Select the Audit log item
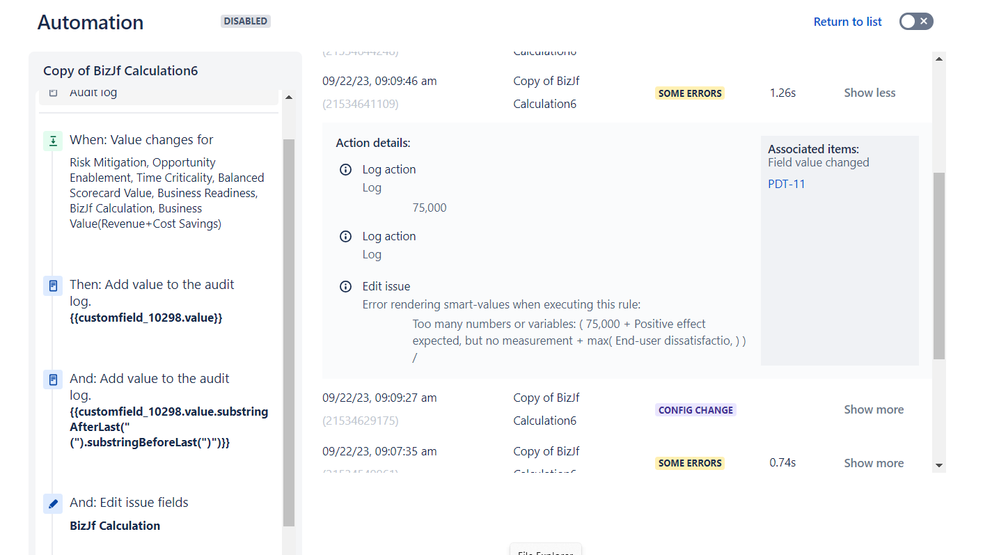 [159, 93]
